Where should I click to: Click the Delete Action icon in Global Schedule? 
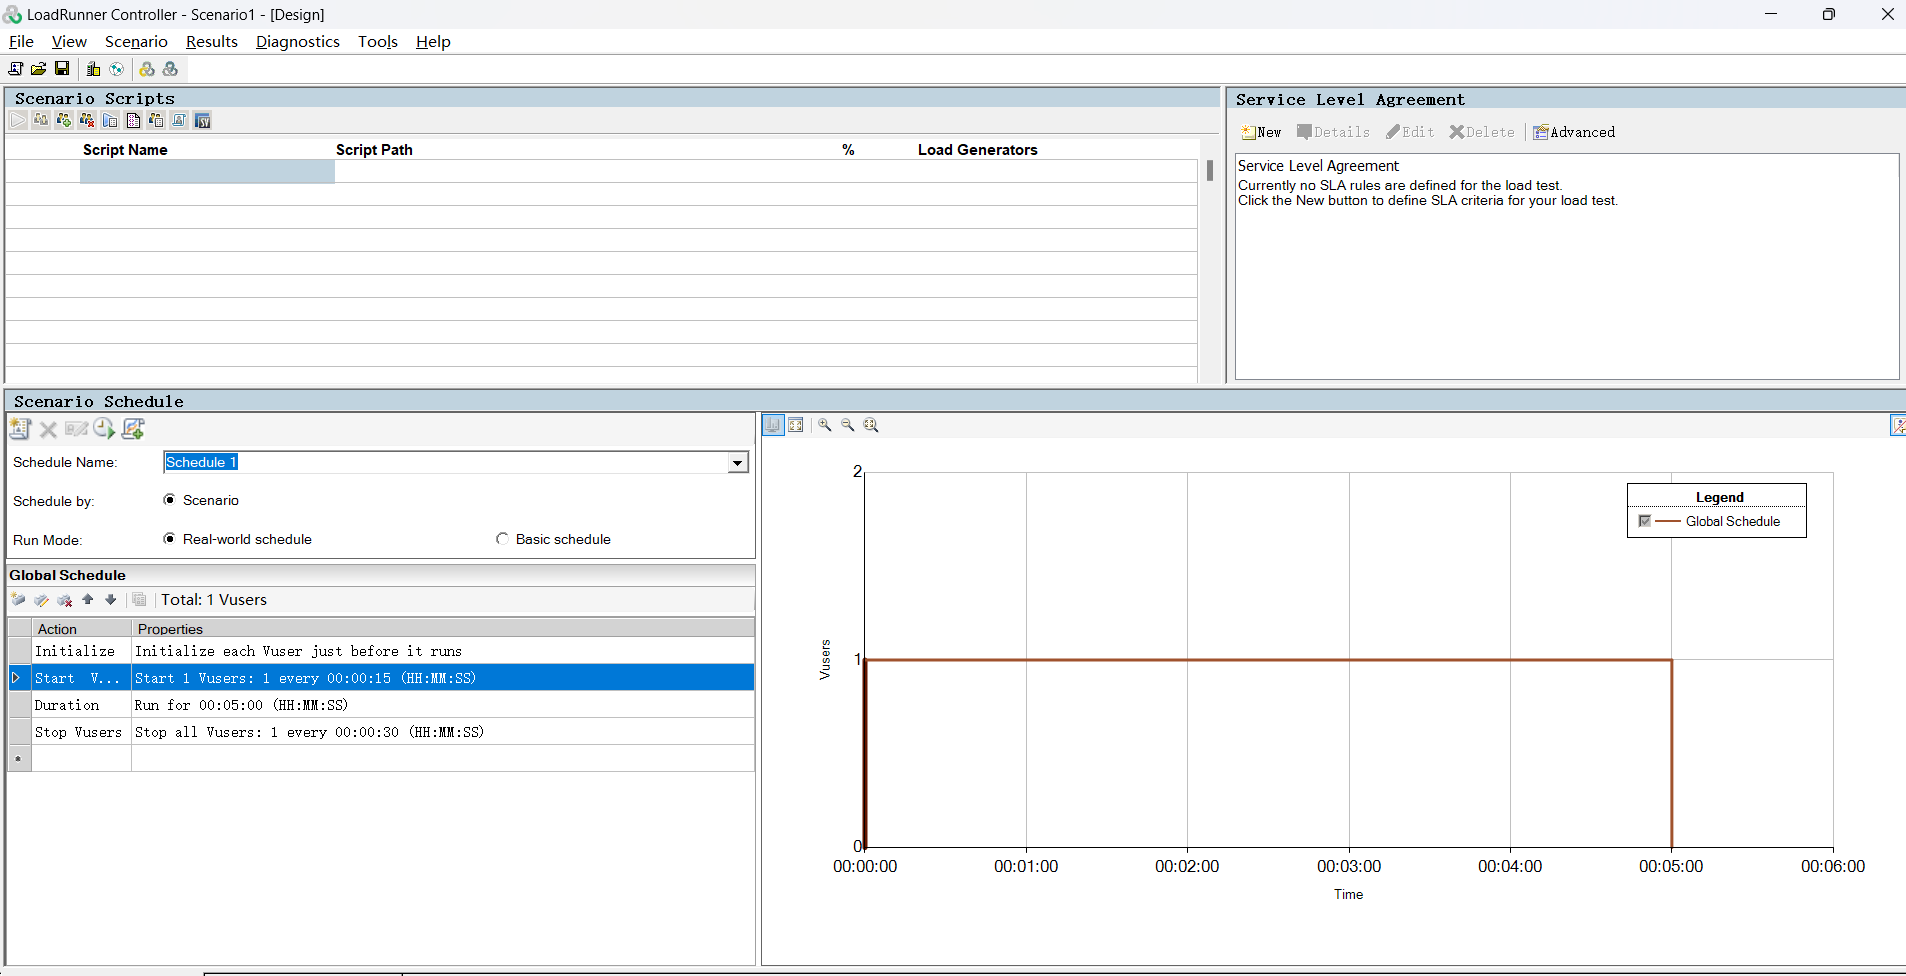click(65, 600)
